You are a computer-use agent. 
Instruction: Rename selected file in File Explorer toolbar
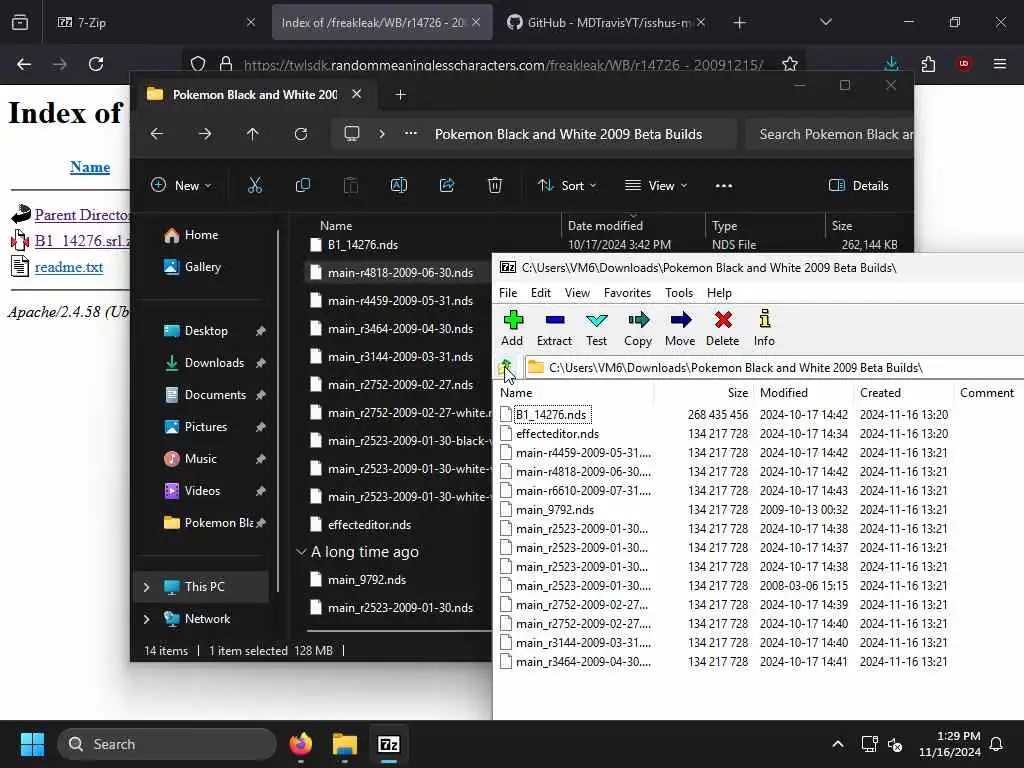398,185
